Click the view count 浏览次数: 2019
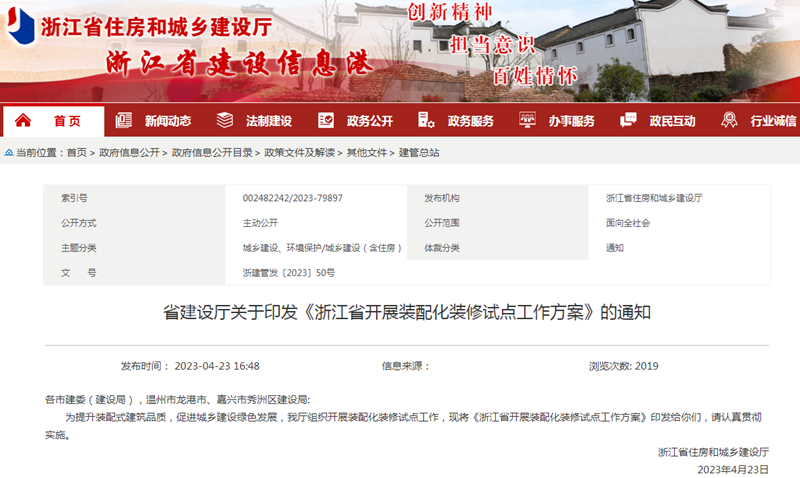 pyautogui.click(x=623, y=366)
